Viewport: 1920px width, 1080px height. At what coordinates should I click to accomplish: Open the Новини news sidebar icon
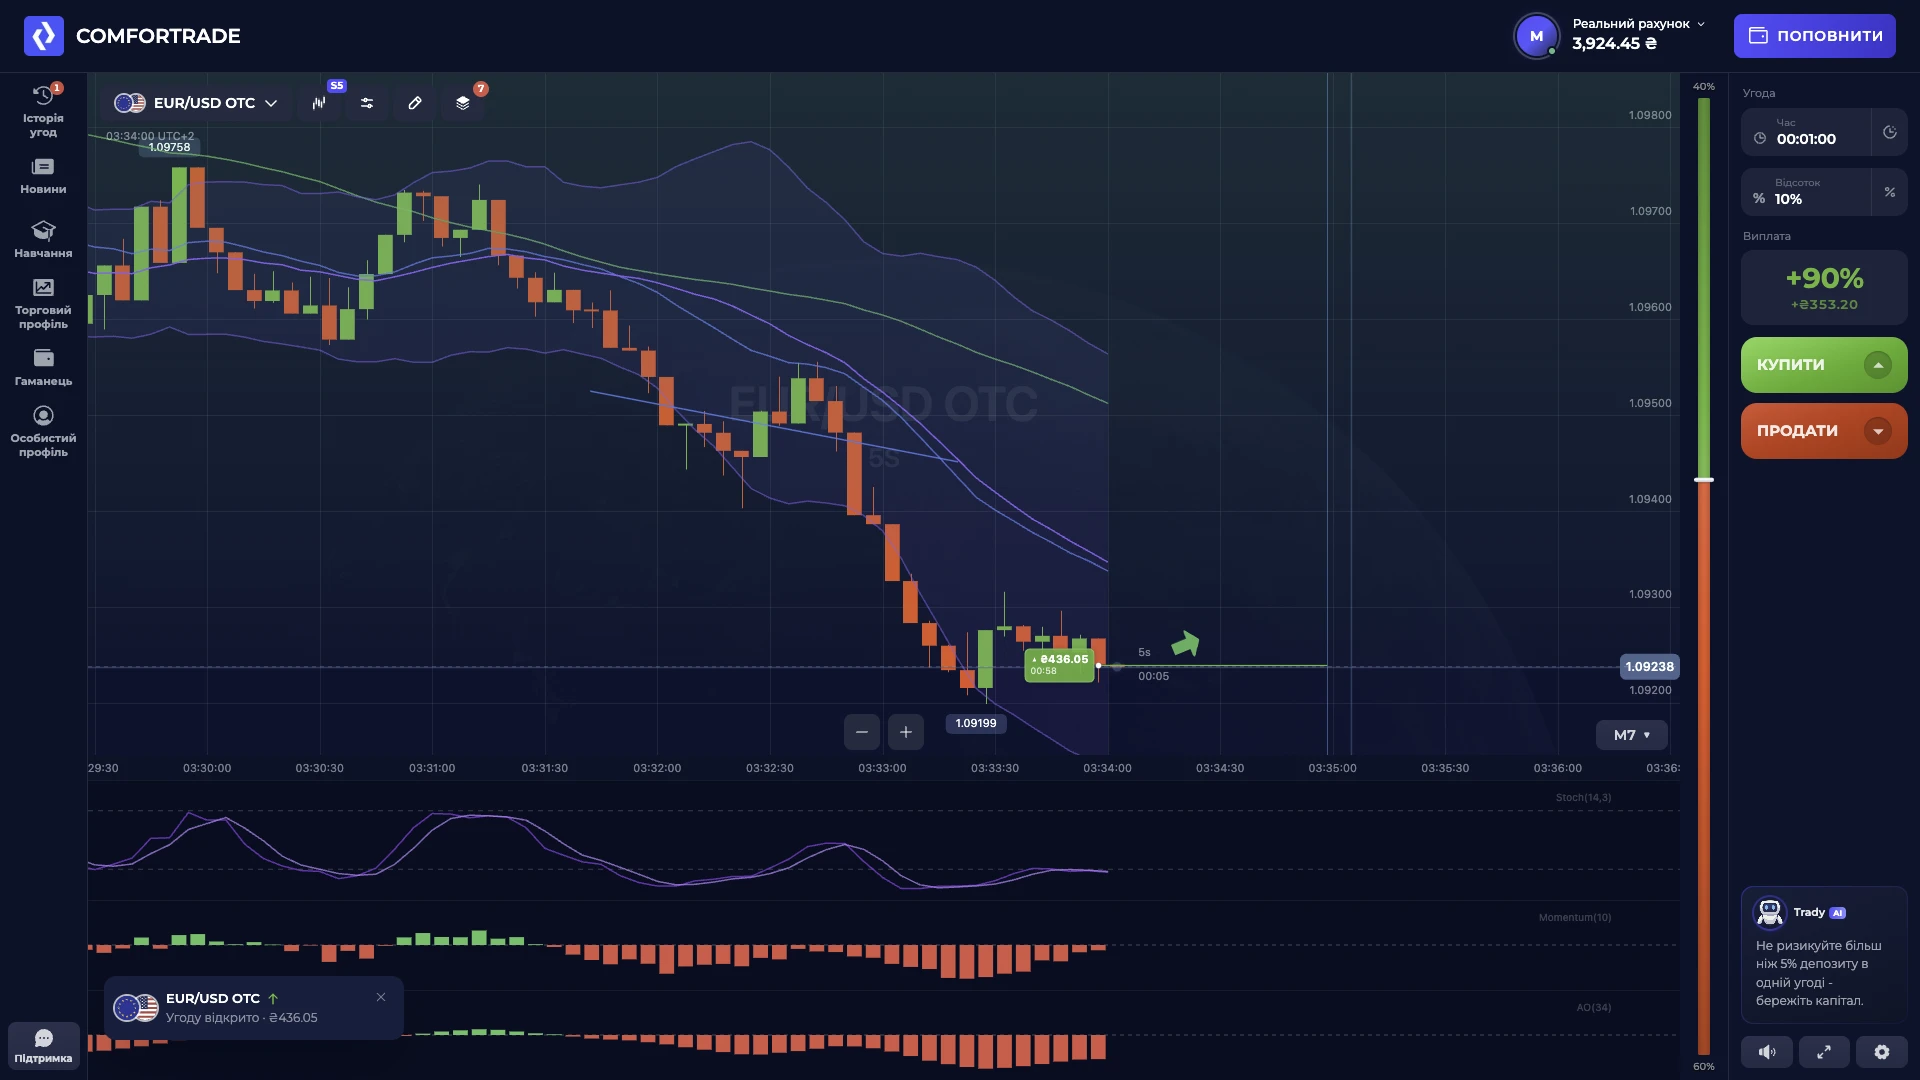point(43,167)
